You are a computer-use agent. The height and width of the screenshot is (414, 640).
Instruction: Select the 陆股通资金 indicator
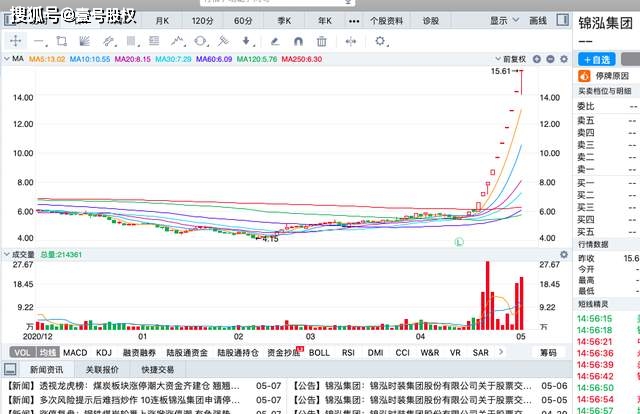(187, 353)
